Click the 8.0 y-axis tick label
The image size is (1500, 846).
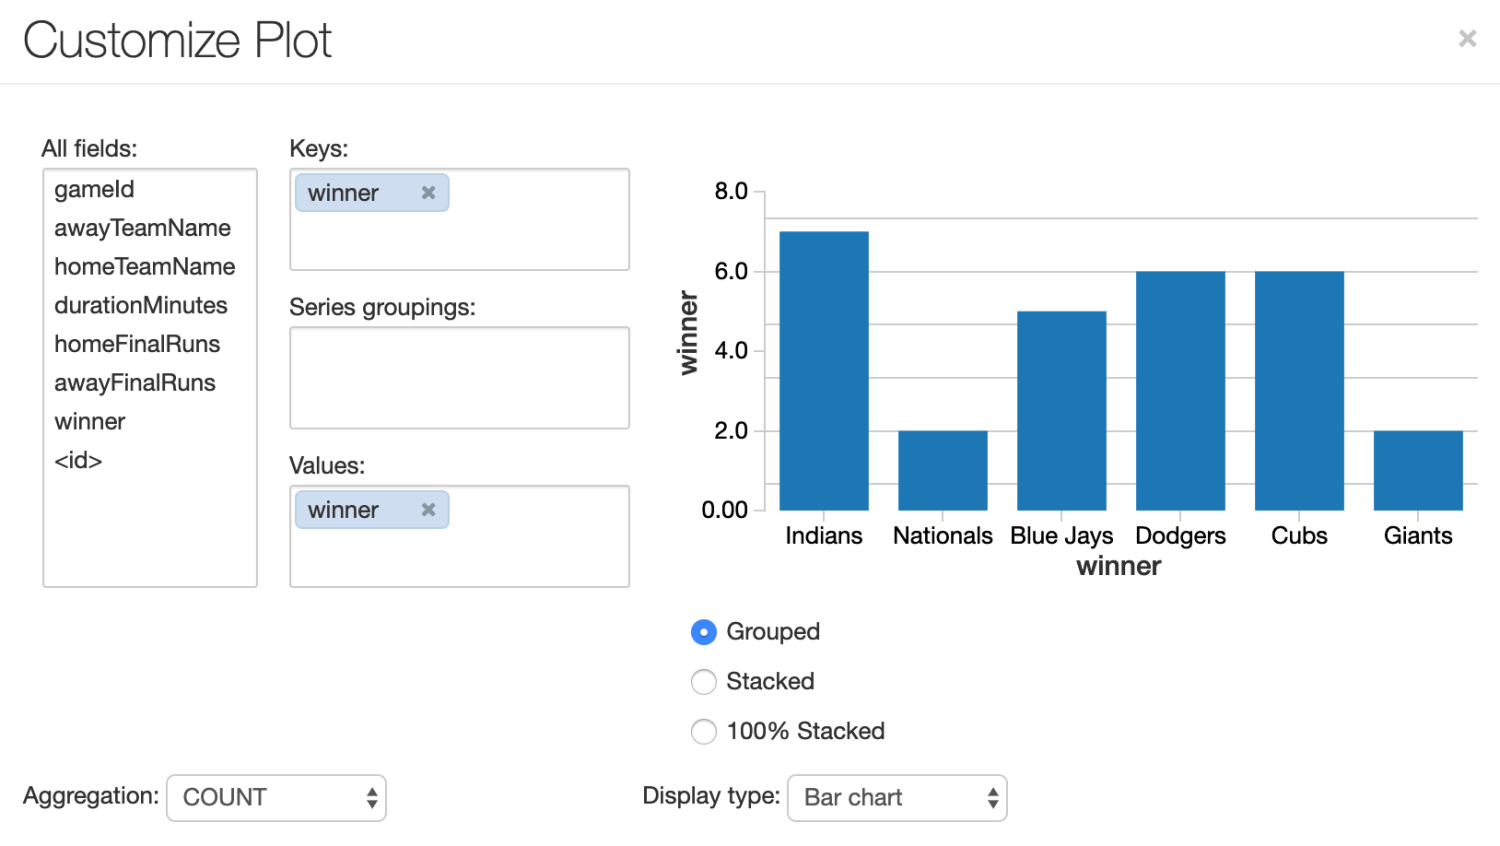pyautogui.click(x=731, y=192)
